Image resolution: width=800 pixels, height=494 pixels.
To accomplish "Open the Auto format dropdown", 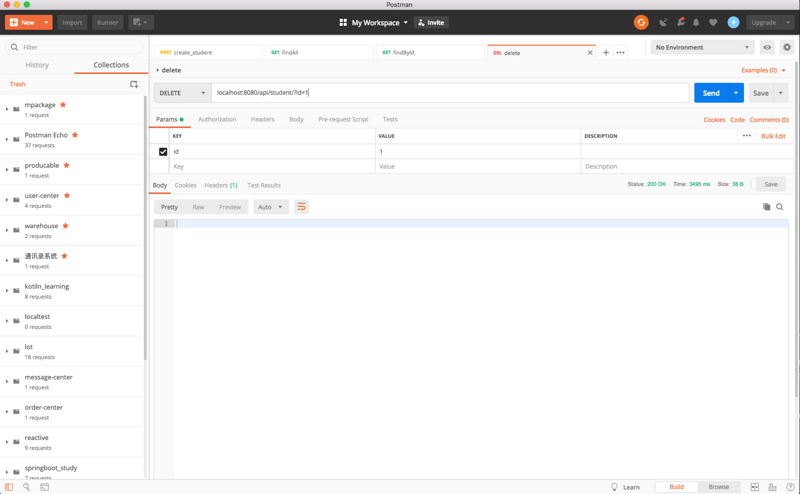I will pyautogui.click(x=270, y=207).
